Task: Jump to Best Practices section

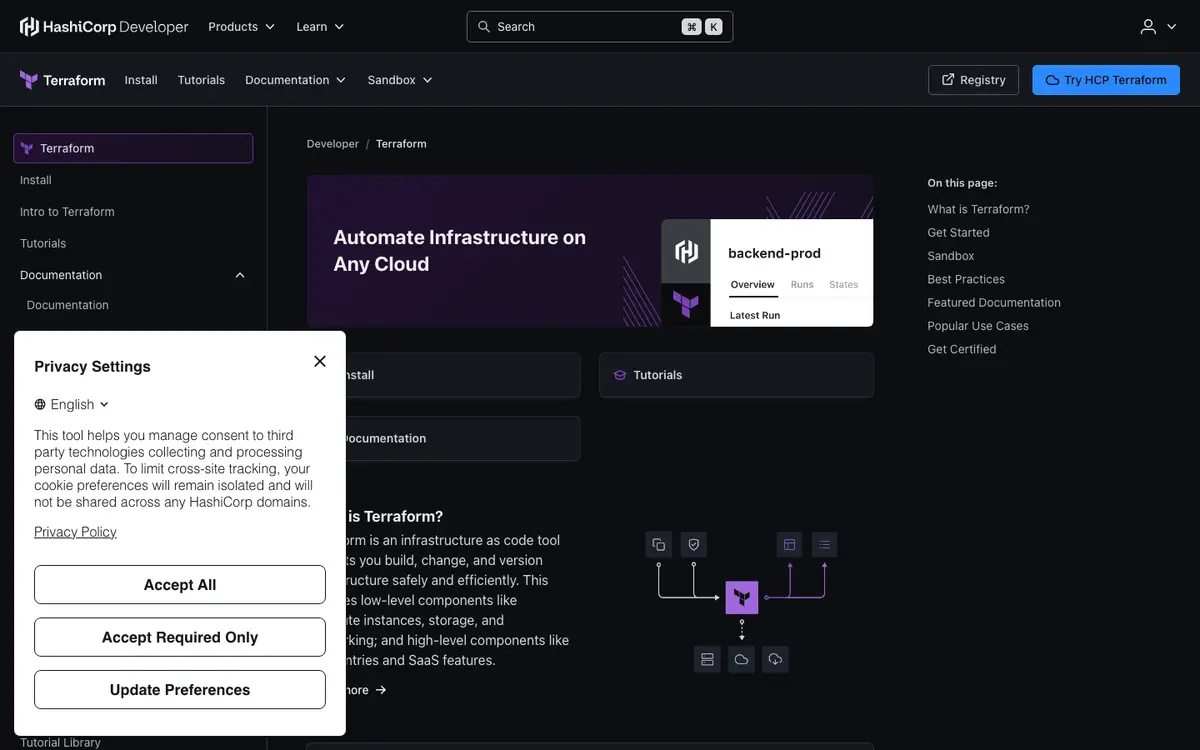Action: click(x=966, y=279)
